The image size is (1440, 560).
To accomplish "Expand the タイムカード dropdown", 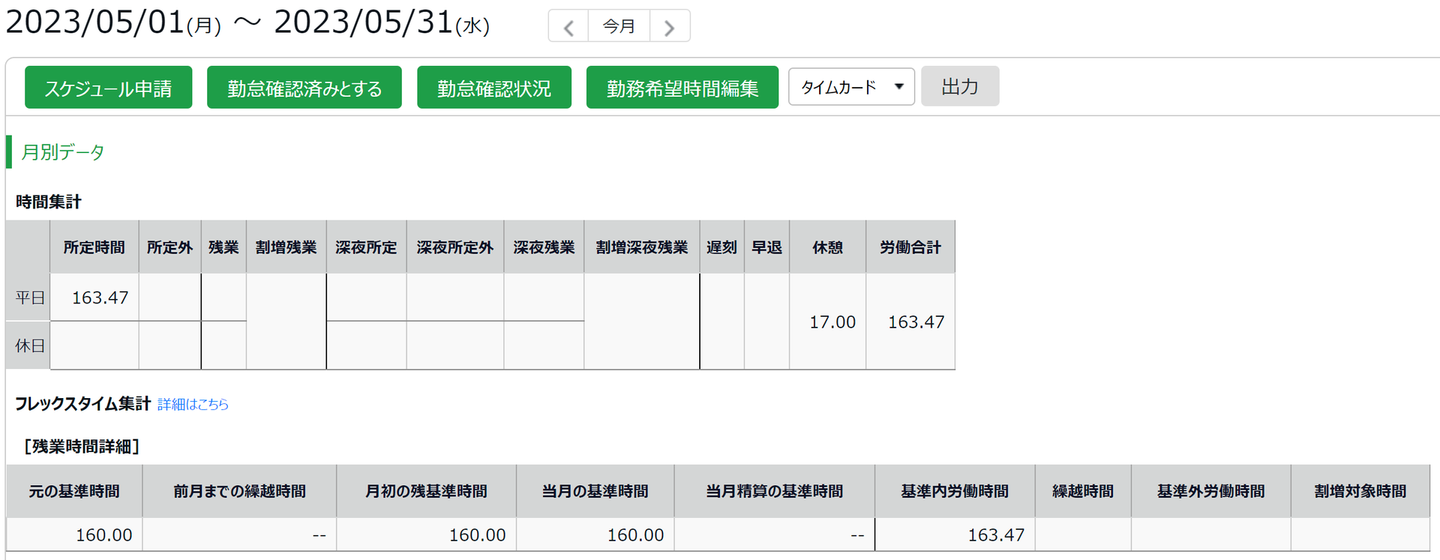I will pyautogui.click(x=851, y=87).
